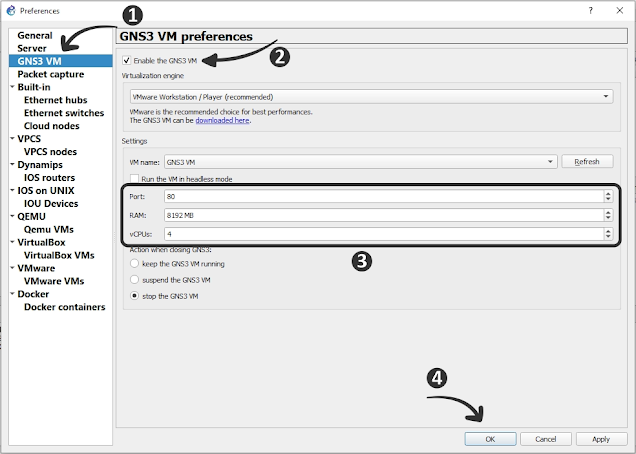Select stop the GNS3 VM option
Viewport: 636px width, 454px height.
click(134, 296)
